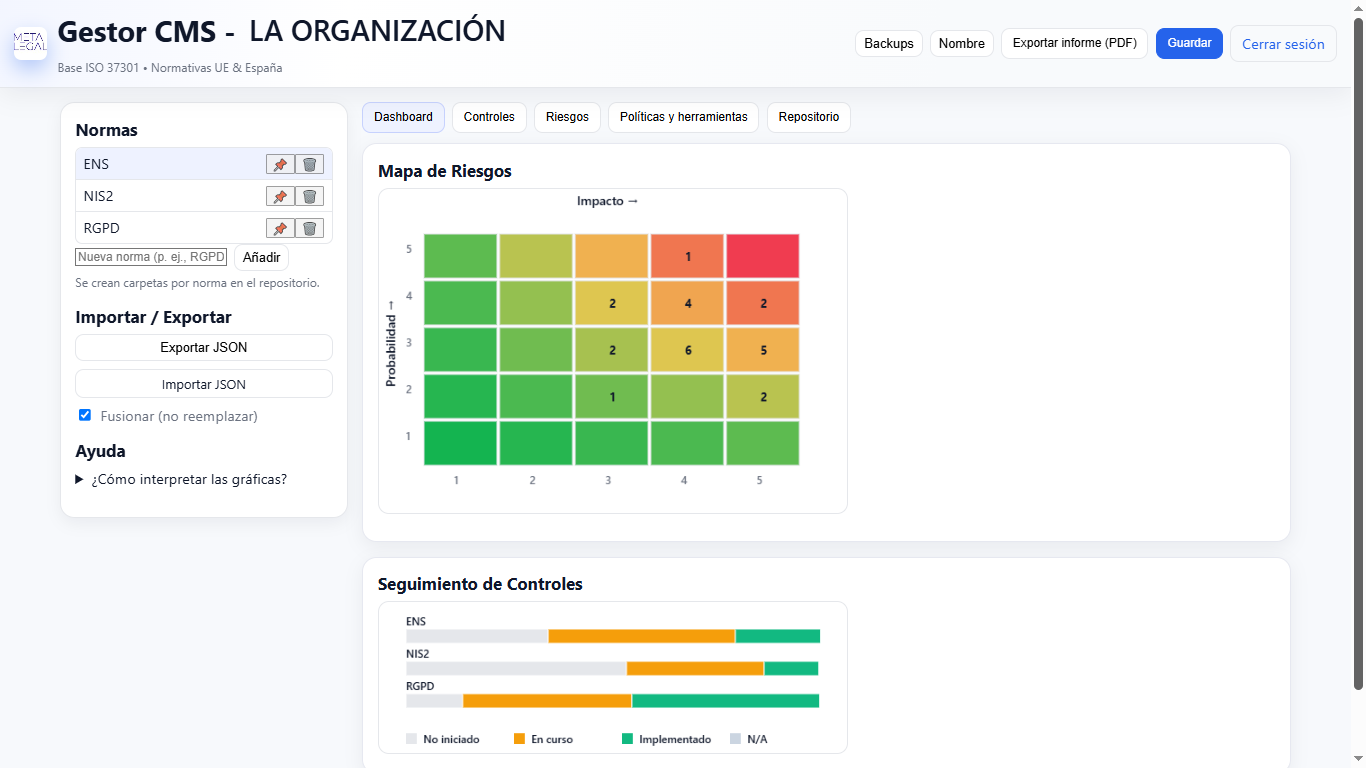Click the blue Guardar button
The image size is (1366, 768).
[1189, 43]
